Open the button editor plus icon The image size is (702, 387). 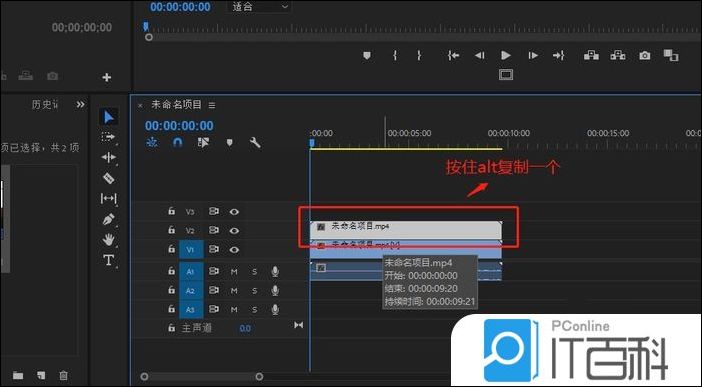(107, 77)
